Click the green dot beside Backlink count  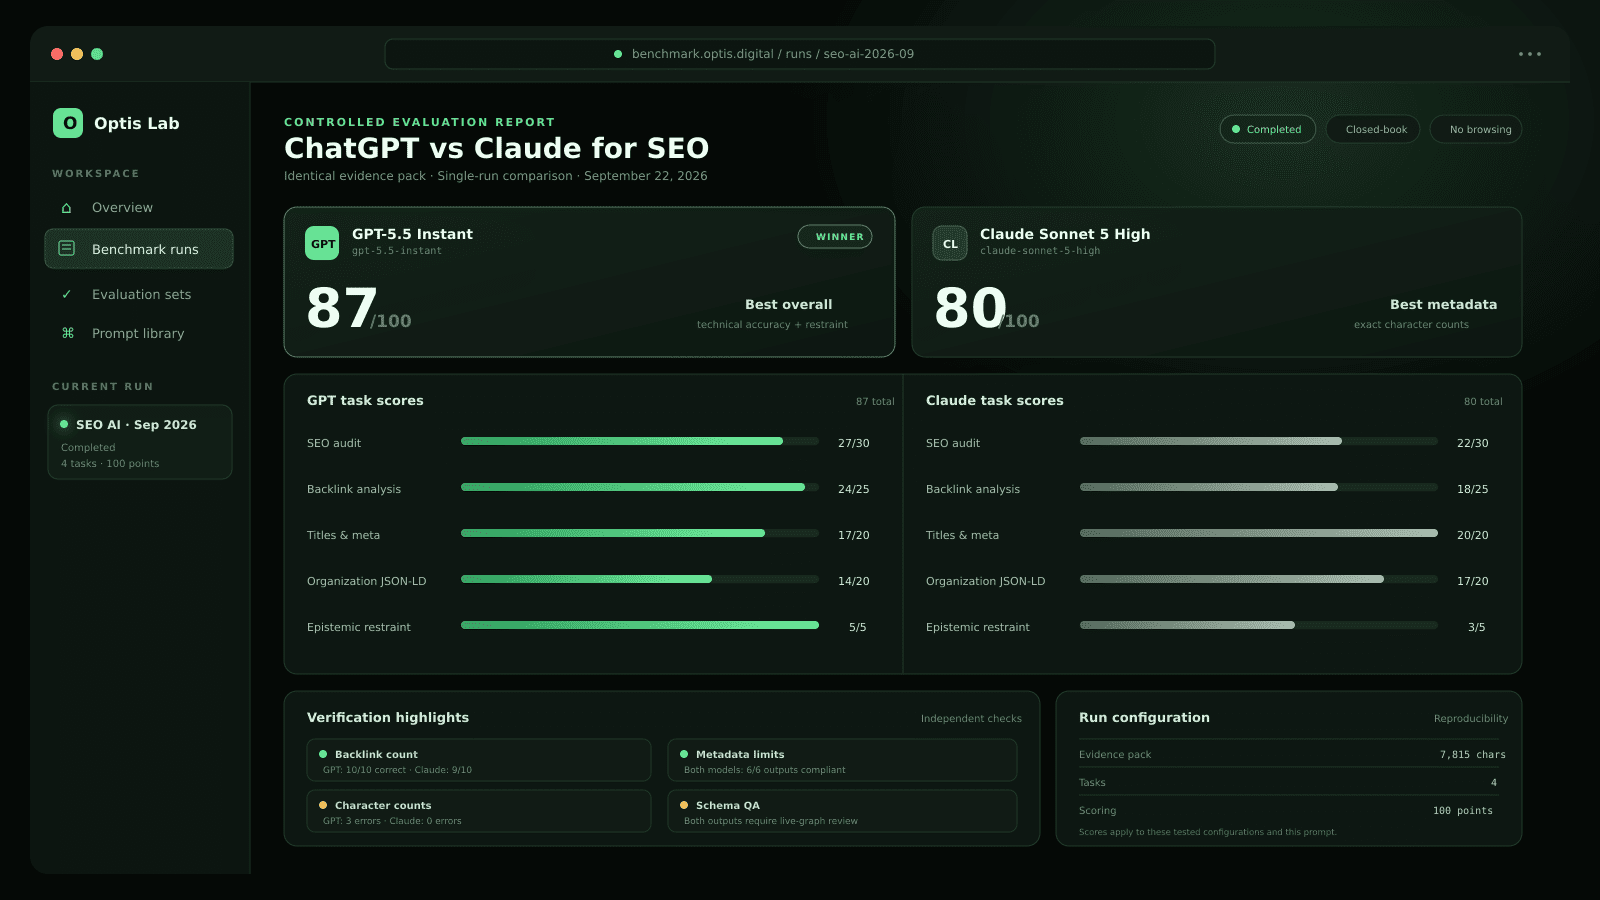click(x=323, y=754)
